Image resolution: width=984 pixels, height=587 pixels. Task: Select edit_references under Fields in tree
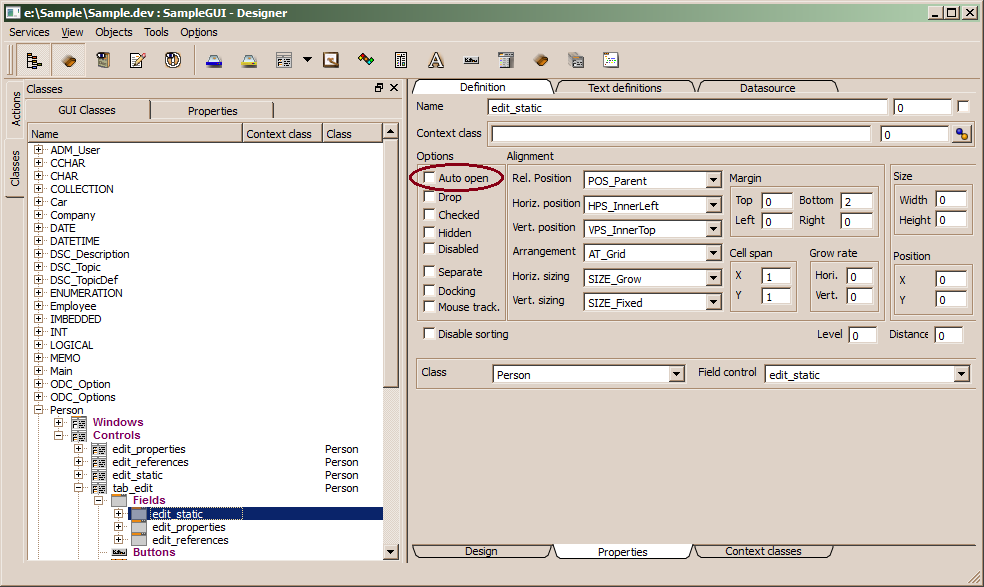[x=190, y=540]
